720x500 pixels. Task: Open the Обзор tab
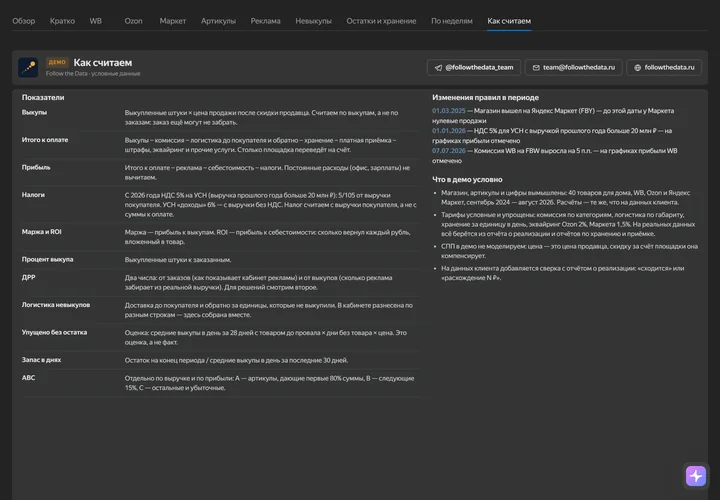(23, 21)
